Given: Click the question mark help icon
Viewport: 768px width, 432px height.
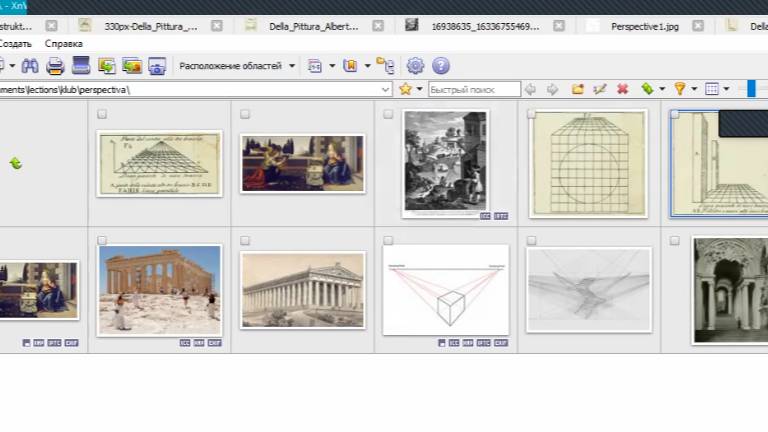Looking at the screenshot, I should (x=441, y=66).
